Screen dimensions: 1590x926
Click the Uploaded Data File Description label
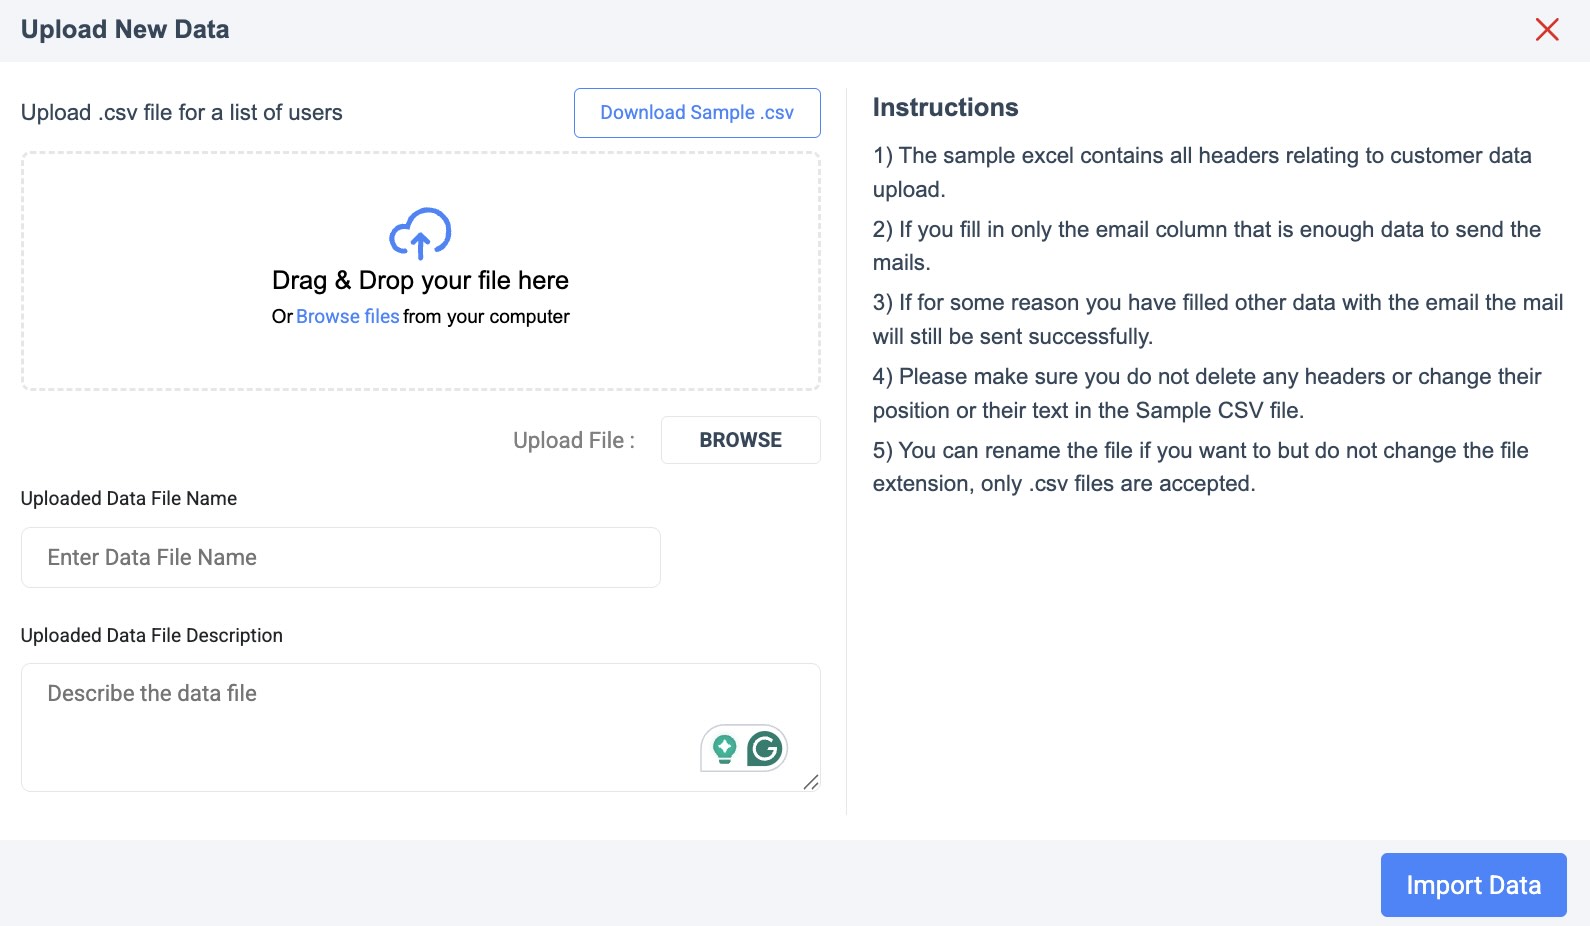point(152,636)
